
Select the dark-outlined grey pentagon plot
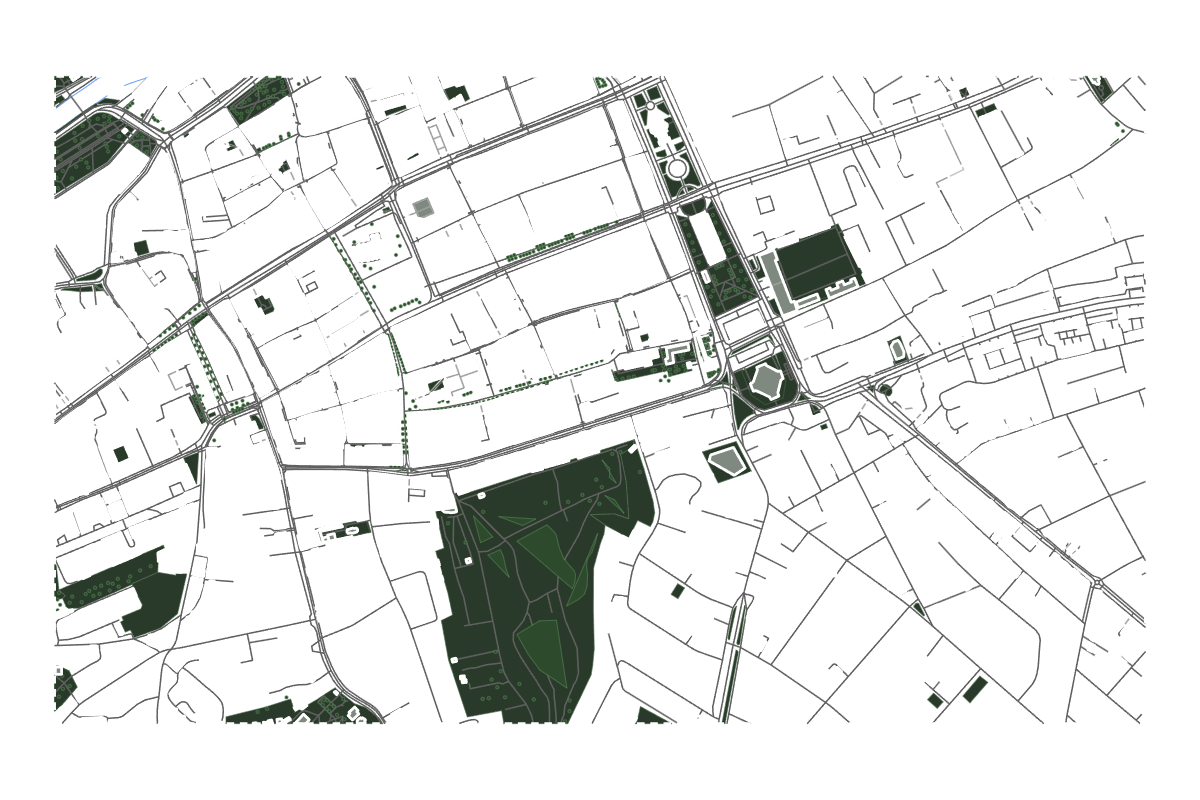pyautogui.click(x=727, y=462)
